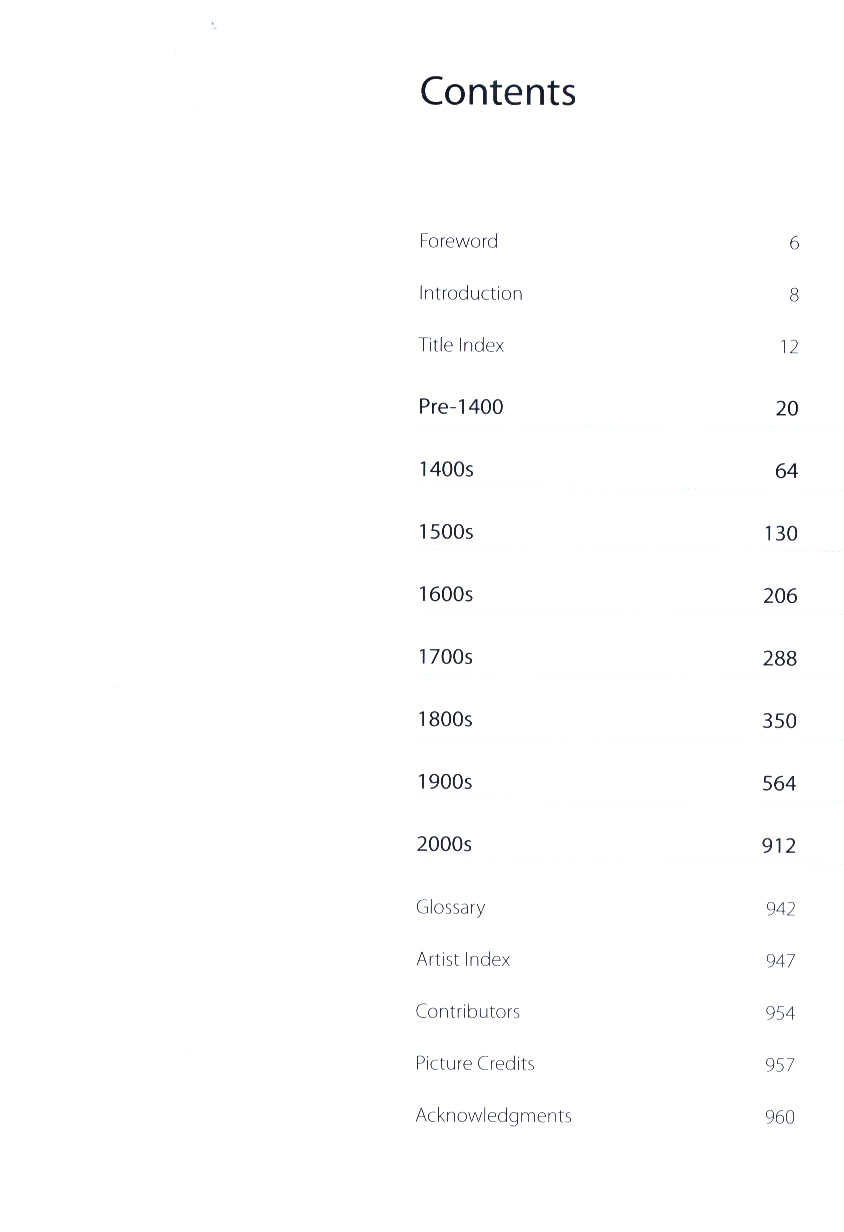Jump to the 1900s chapter
This screenshot has width=844, height=1232.
point(445,782)
